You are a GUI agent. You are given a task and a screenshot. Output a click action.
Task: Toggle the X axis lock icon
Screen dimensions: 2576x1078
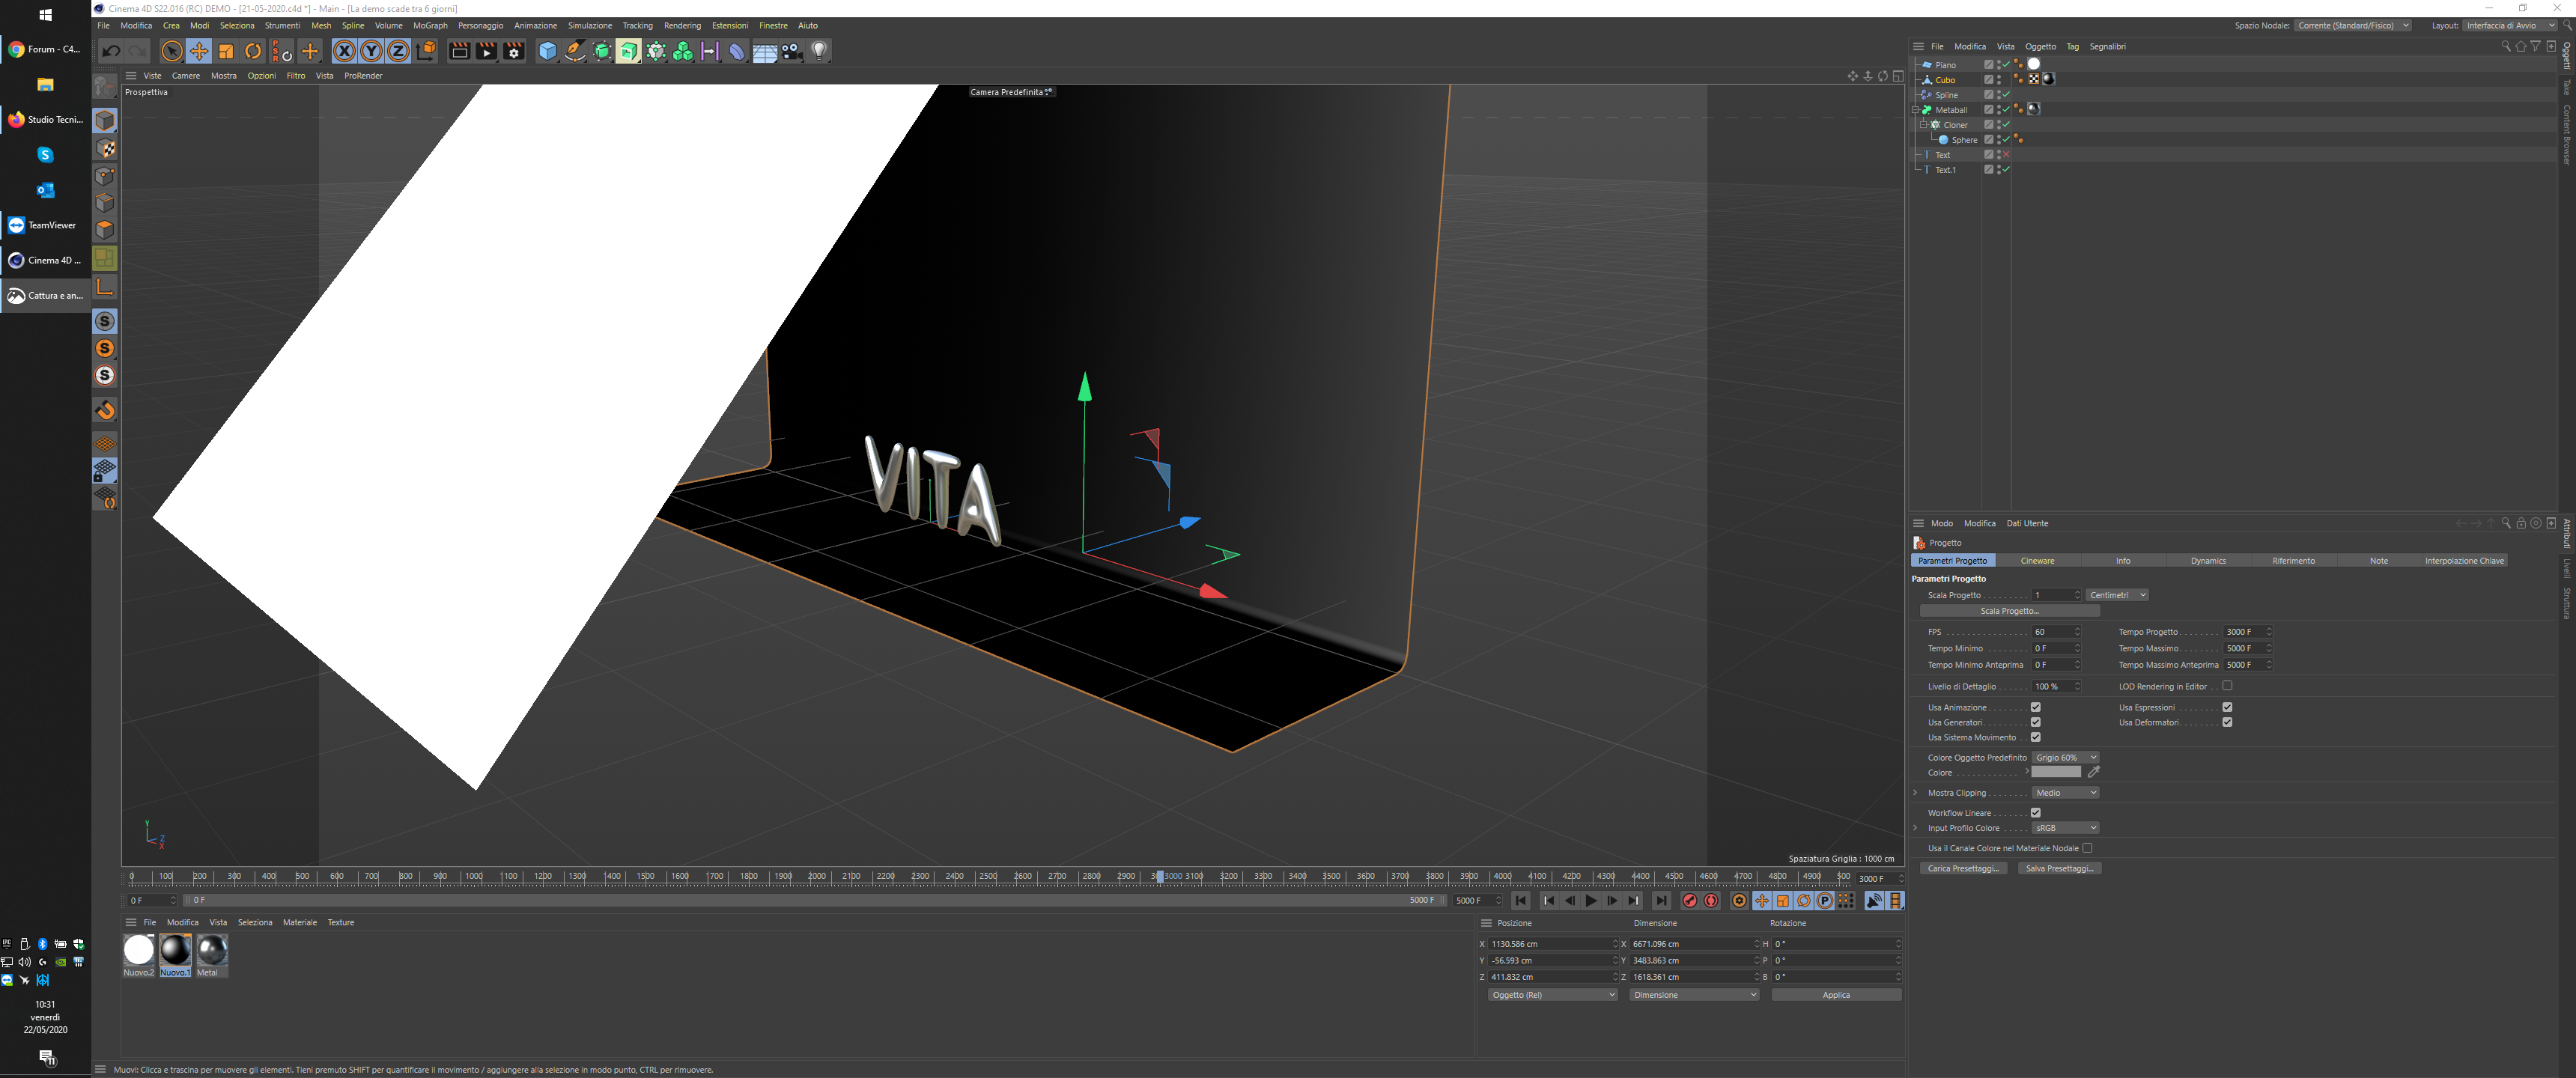[x=344, y=51]
